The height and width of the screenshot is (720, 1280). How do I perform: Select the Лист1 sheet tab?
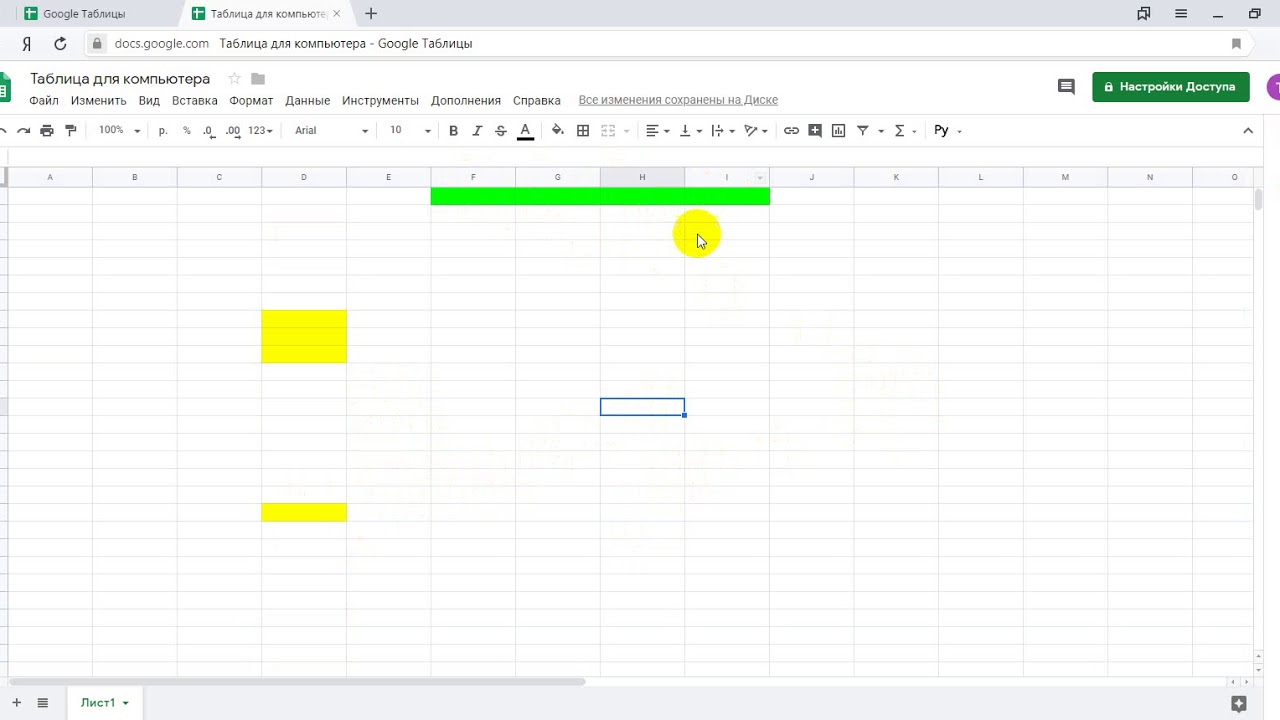(x=104, y=703)
